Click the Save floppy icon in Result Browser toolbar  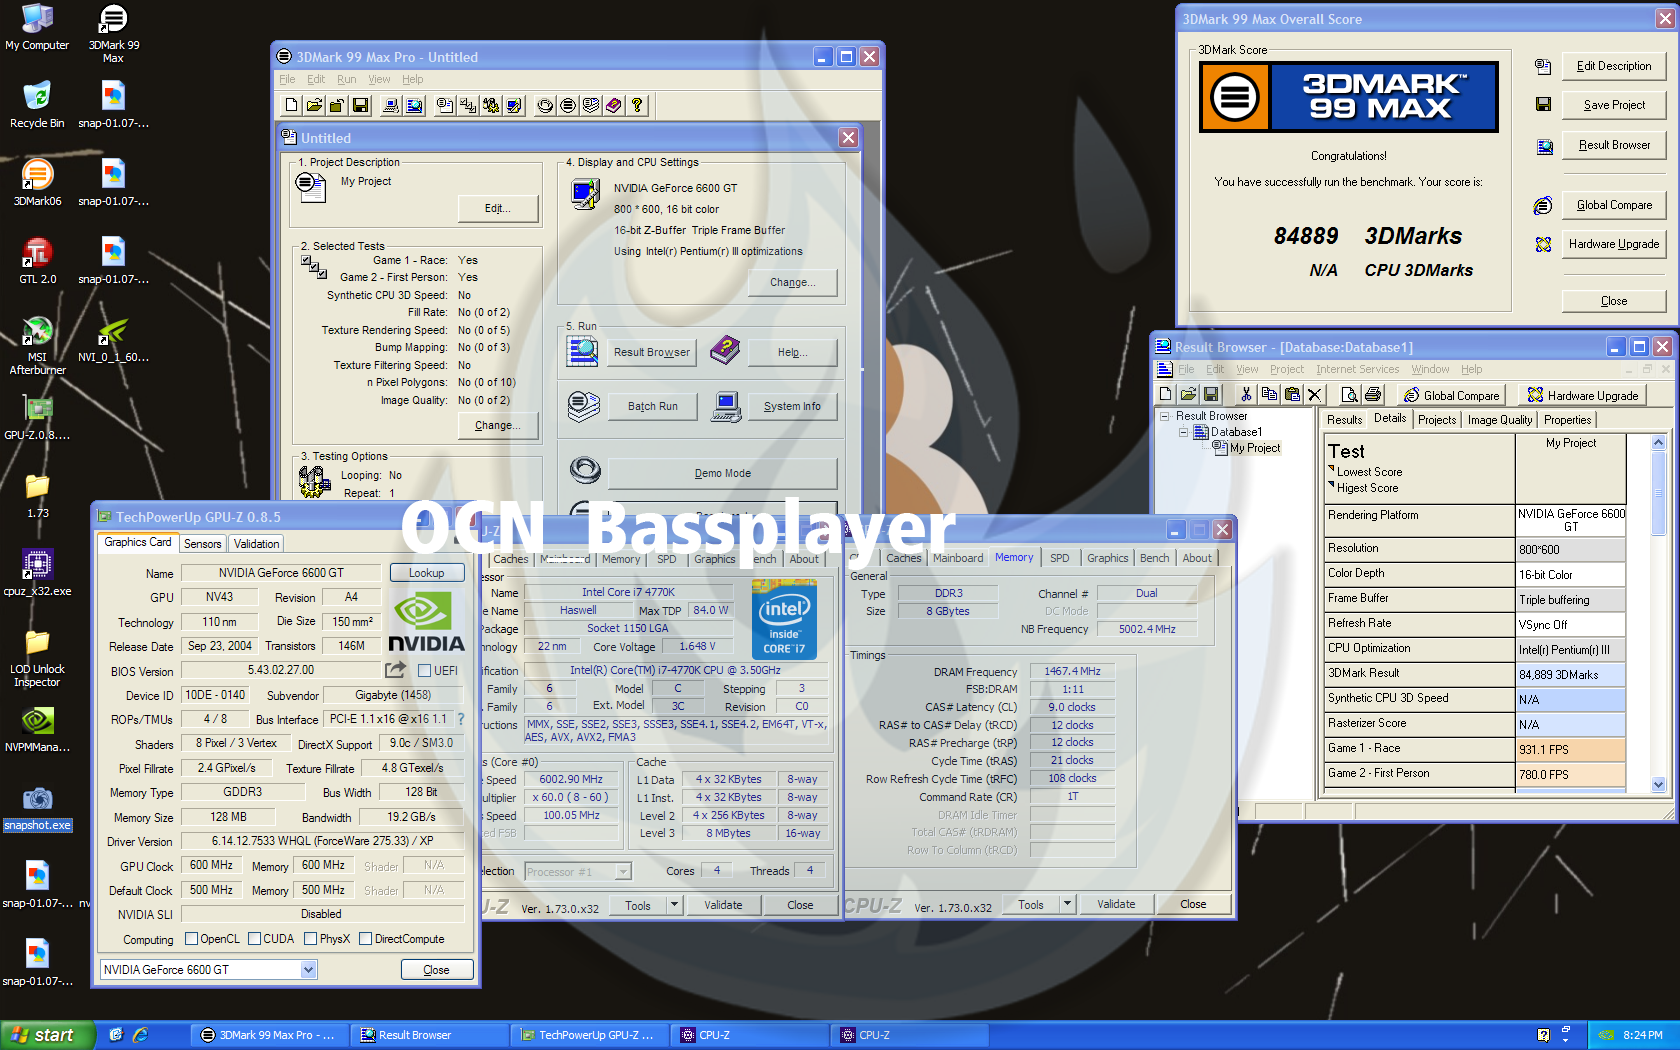coord(1211,395)
